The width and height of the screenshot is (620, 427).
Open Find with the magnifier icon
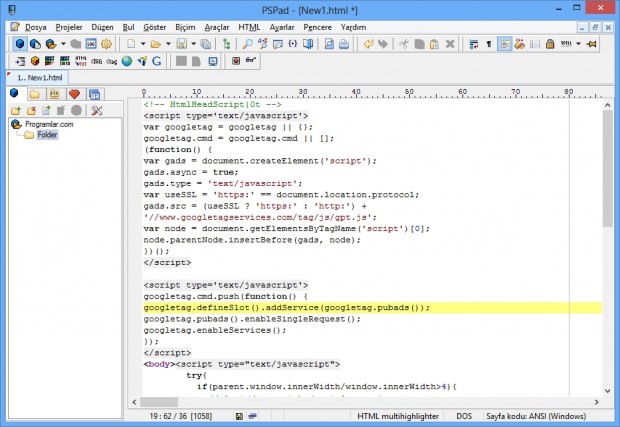click(248, 44)
